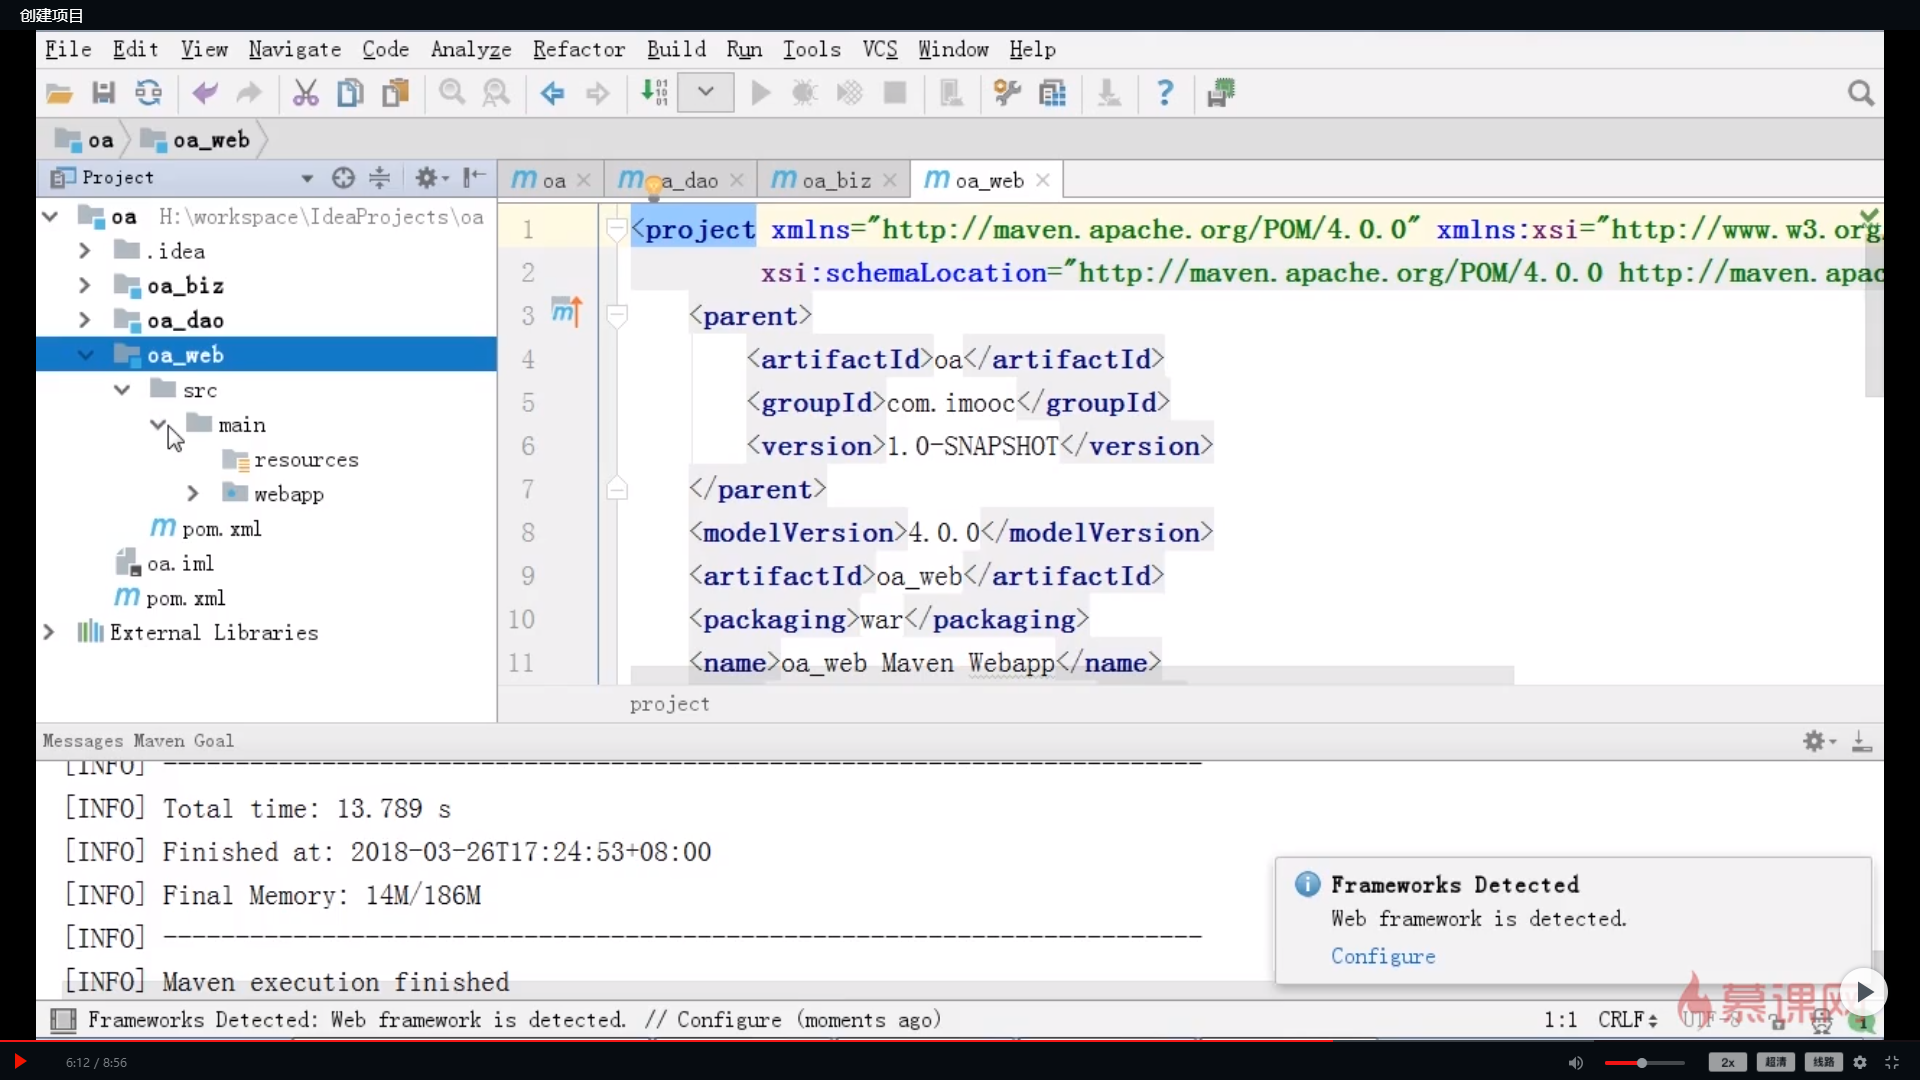Viewport: 1920px width, 1080px height.
Task: Collapse the oa root project node
Action: [x=50, y=216]
